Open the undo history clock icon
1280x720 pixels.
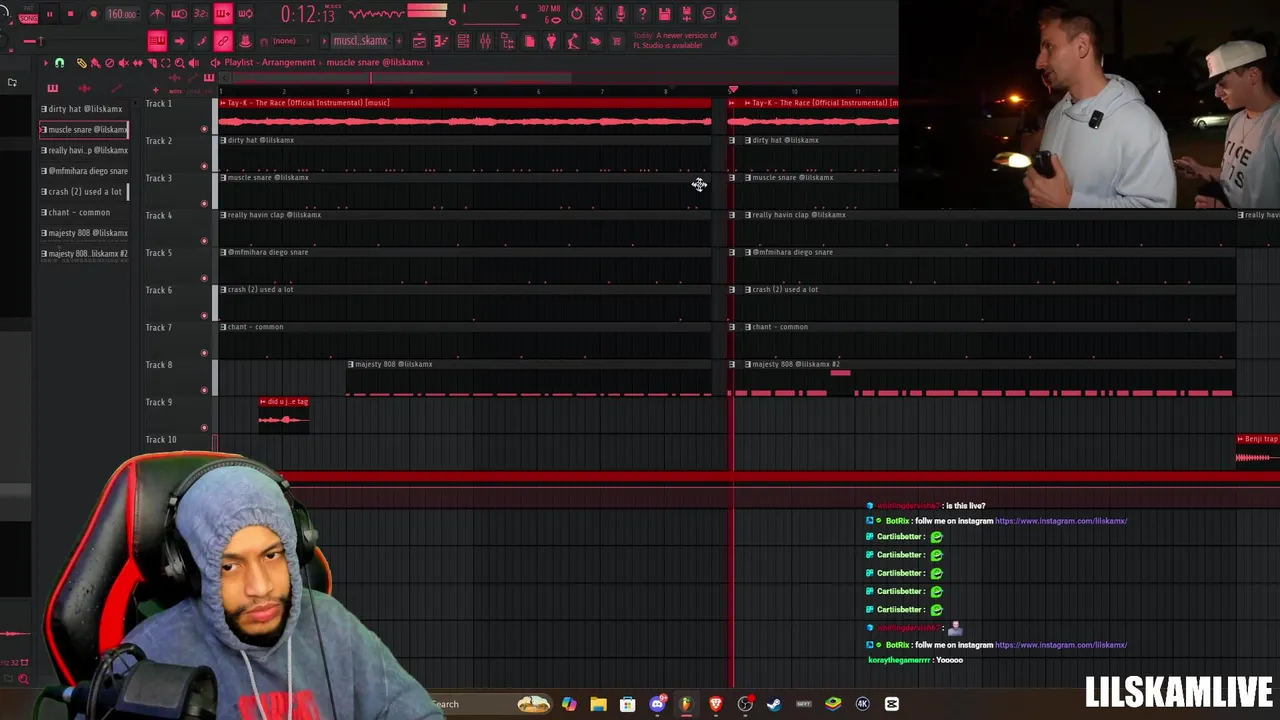pyautogui.click(x=576, y=14)
